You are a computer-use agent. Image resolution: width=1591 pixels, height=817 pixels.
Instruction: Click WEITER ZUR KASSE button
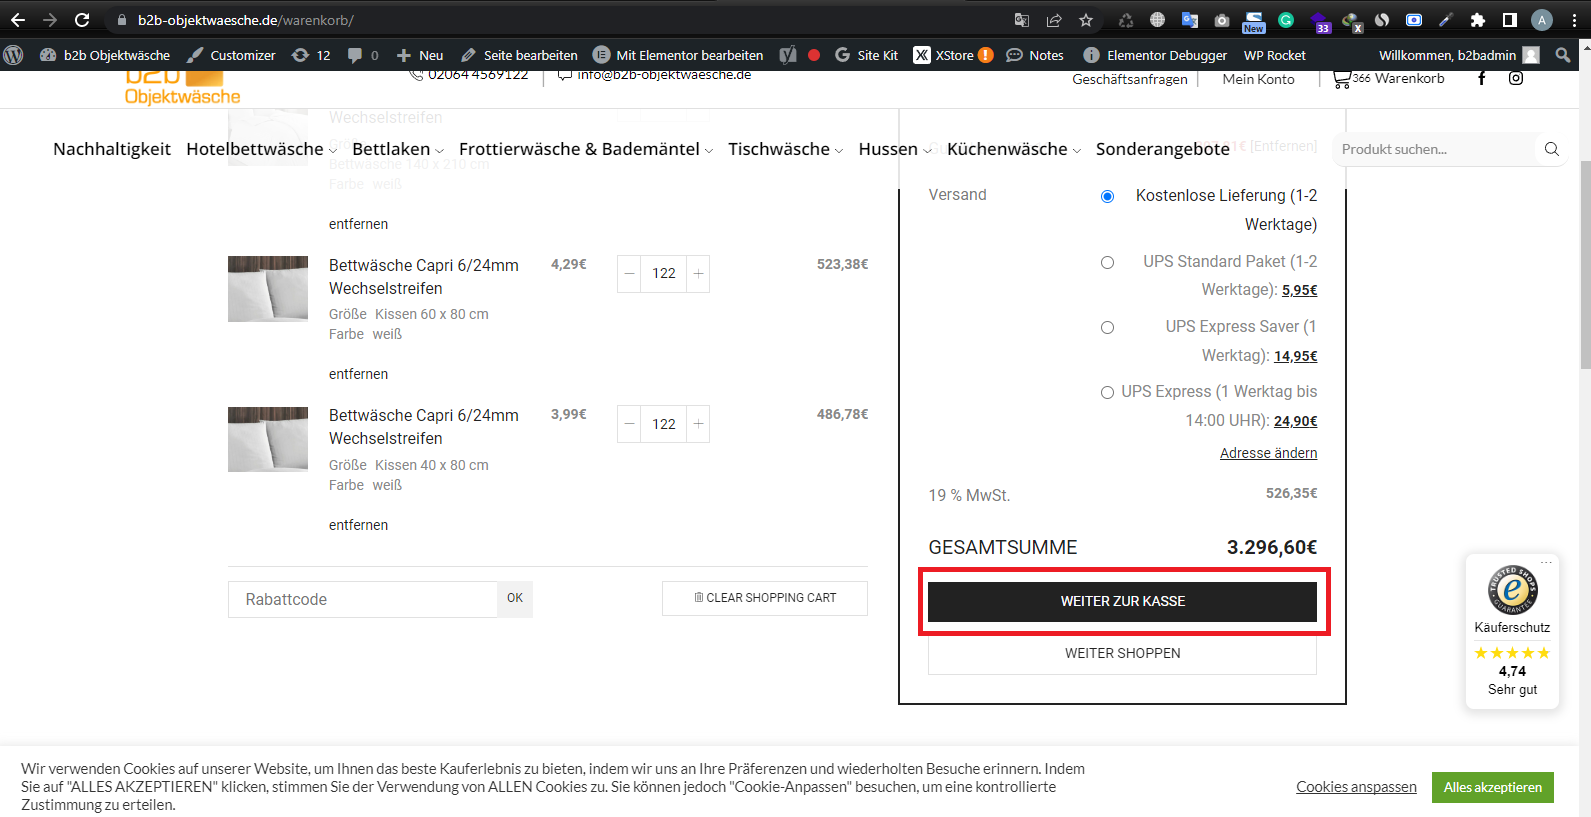(1122, 601)
